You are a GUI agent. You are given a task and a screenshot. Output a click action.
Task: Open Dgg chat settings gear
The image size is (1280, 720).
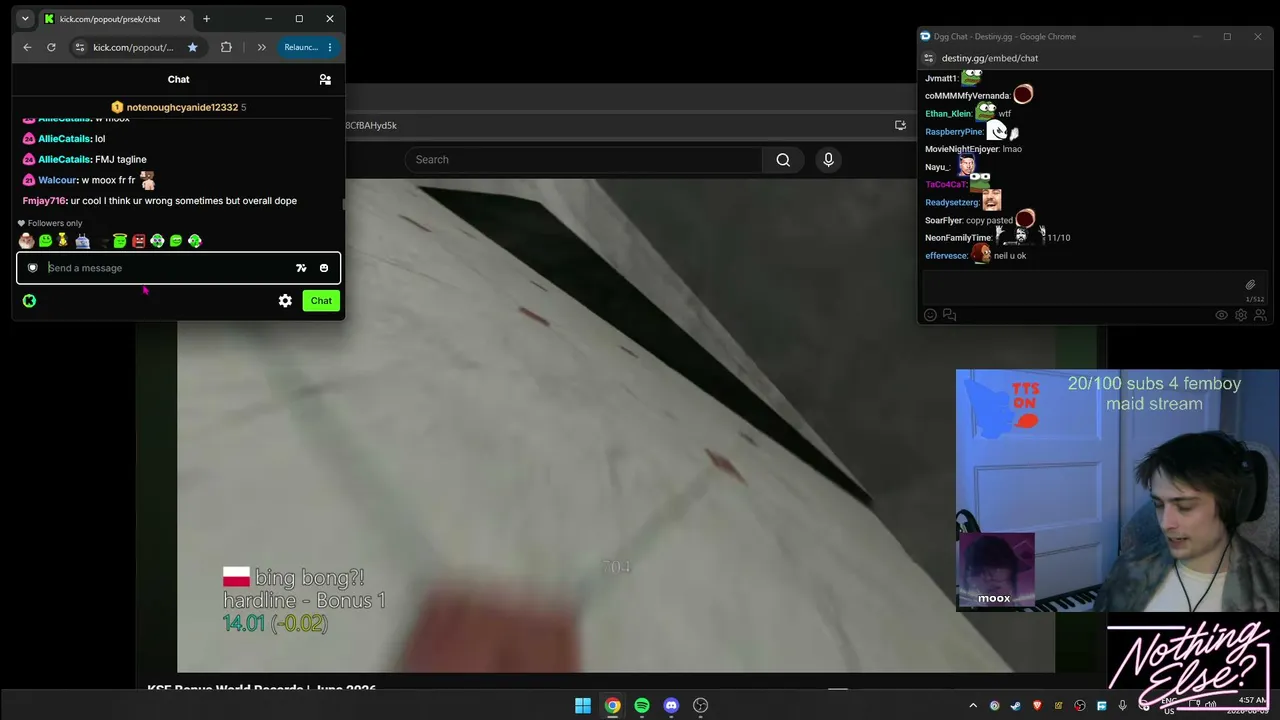click(x=1241, y=315)
